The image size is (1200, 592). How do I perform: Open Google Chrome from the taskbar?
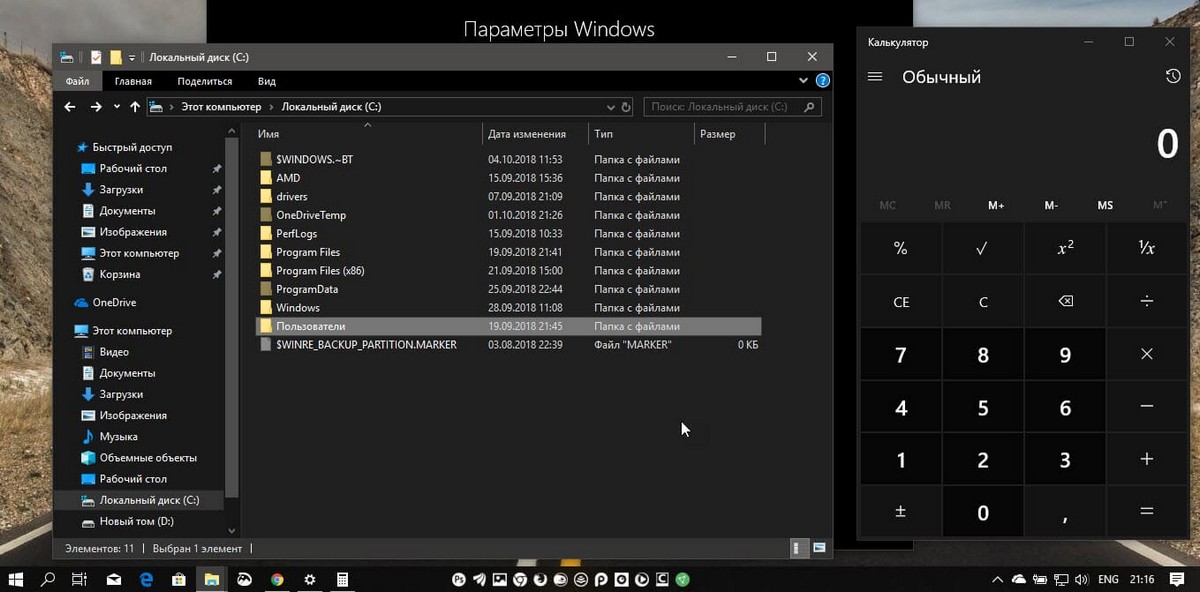(x=277, y=579)
